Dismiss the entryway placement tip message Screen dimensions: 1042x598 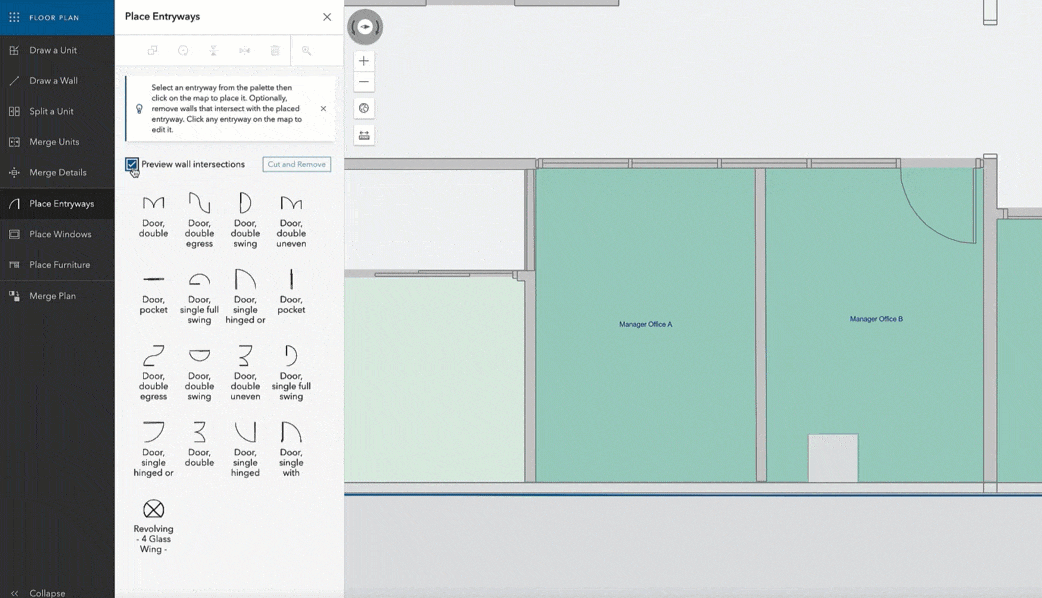coord(323,107)
